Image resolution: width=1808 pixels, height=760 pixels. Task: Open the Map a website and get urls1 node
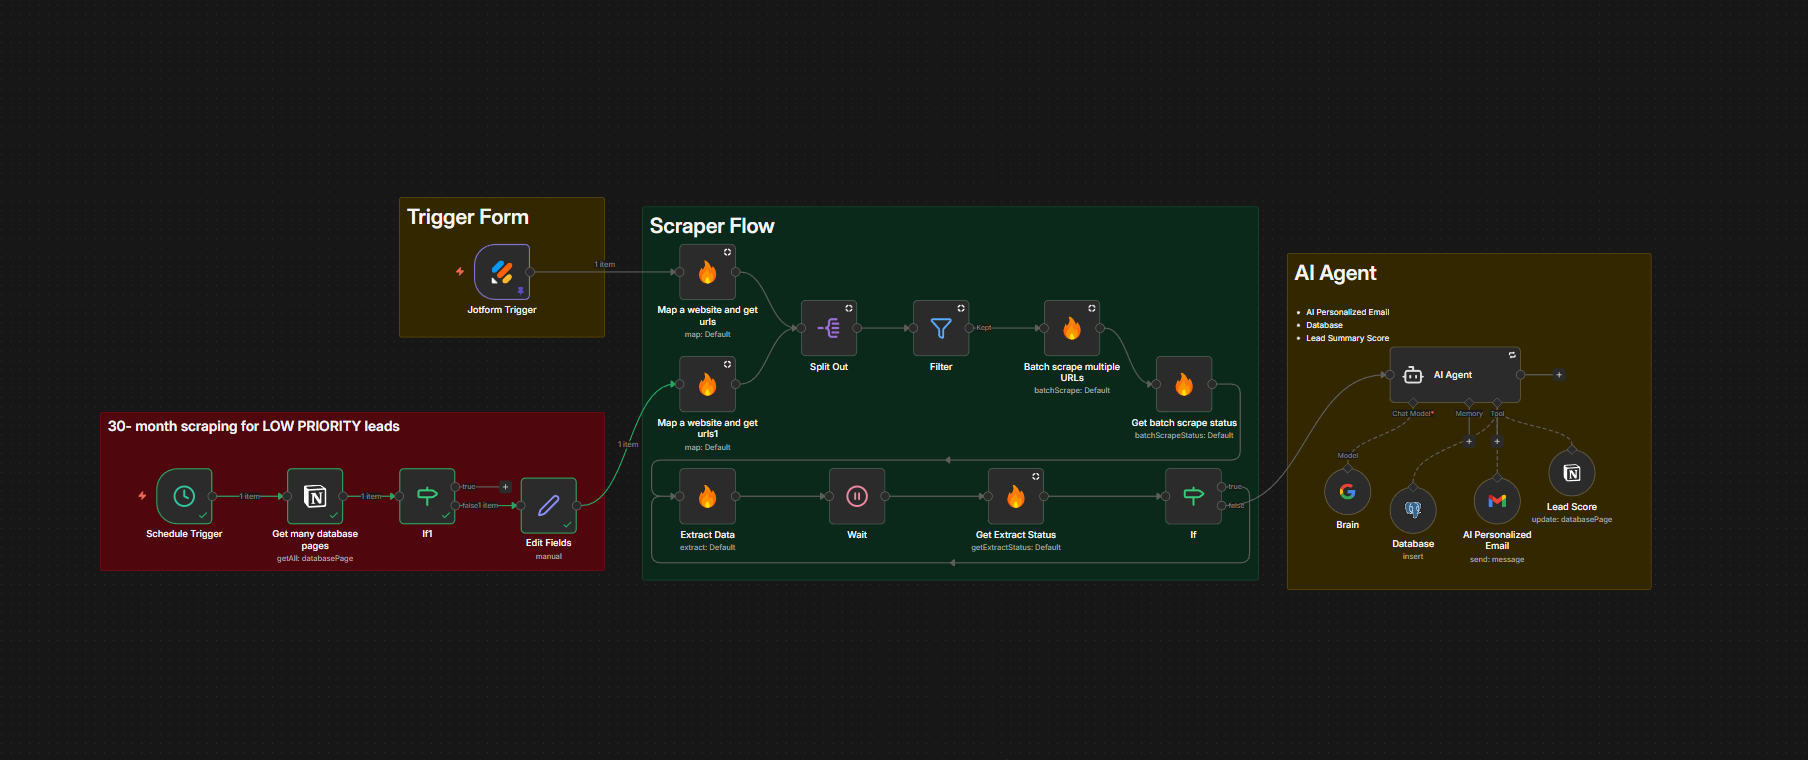[707, 384]
